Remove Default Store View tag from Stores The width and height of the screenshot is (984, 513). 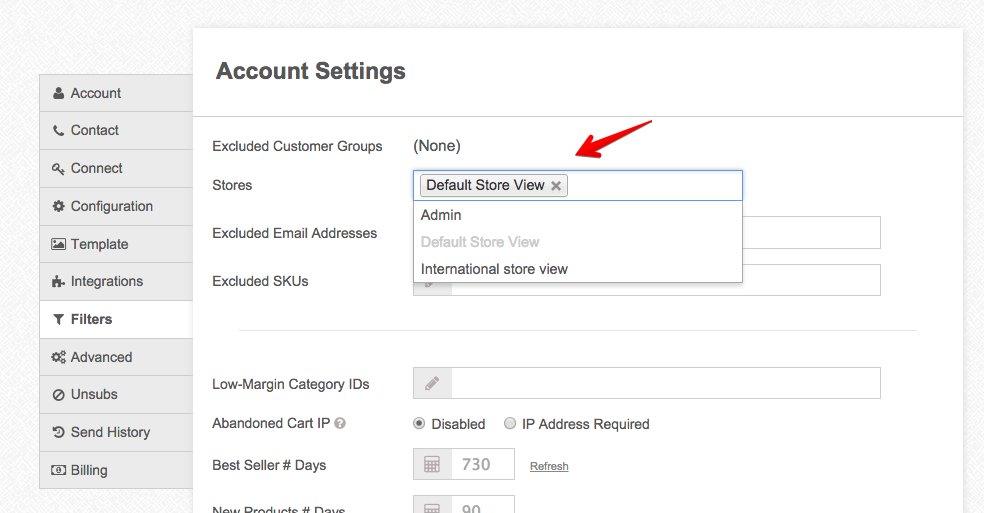[x=556, y=186]
